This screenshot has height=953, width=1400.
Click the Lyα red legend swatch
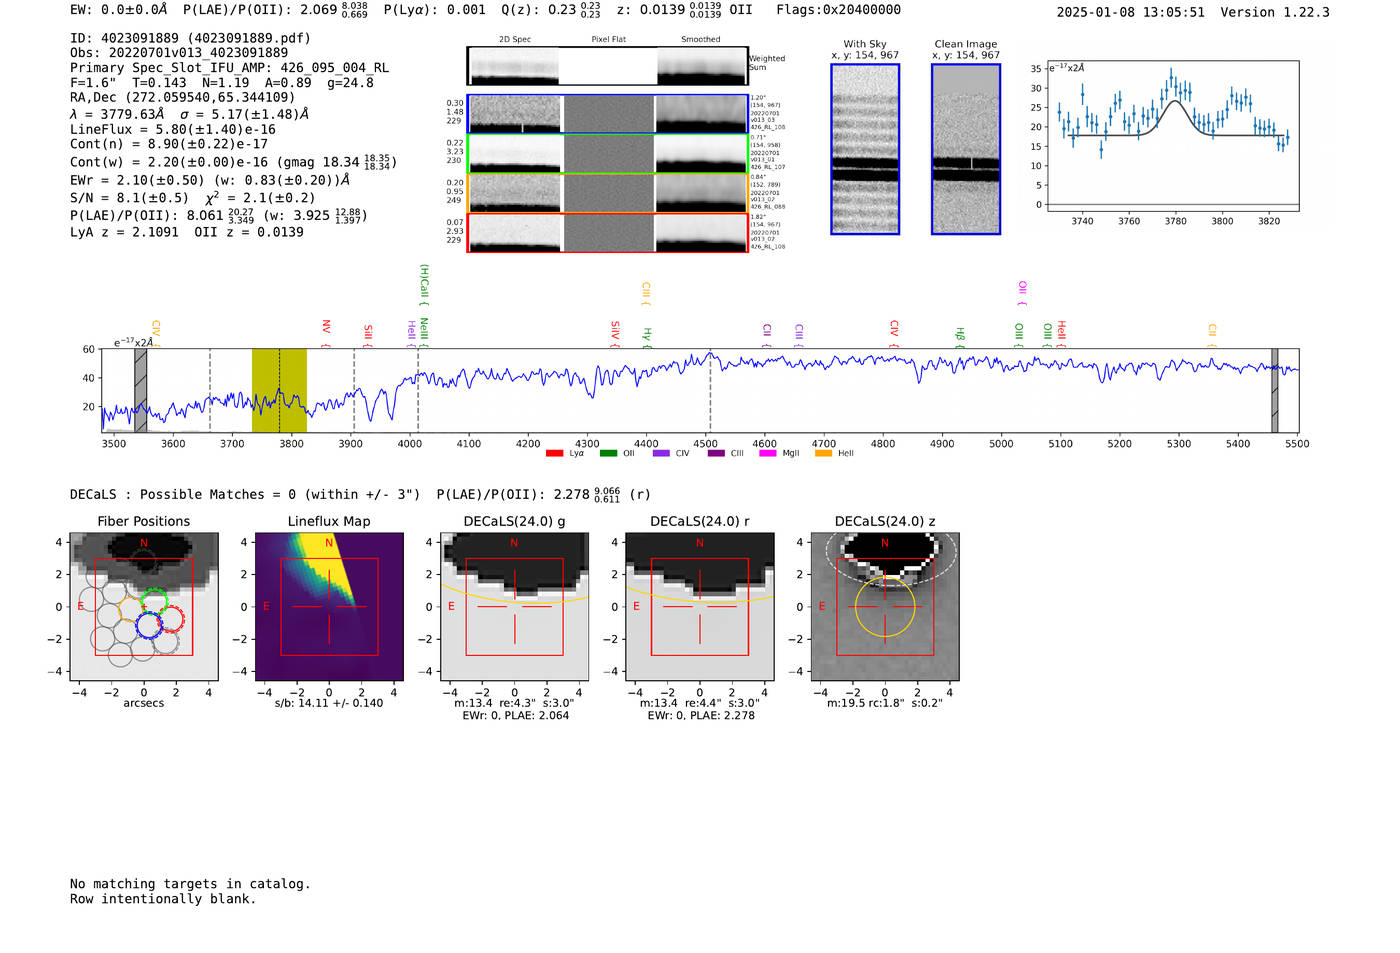[554, 454]
